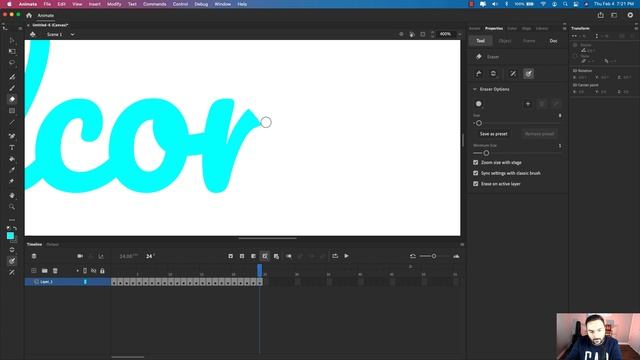Toggle clip content outside stage

[423, 34]
